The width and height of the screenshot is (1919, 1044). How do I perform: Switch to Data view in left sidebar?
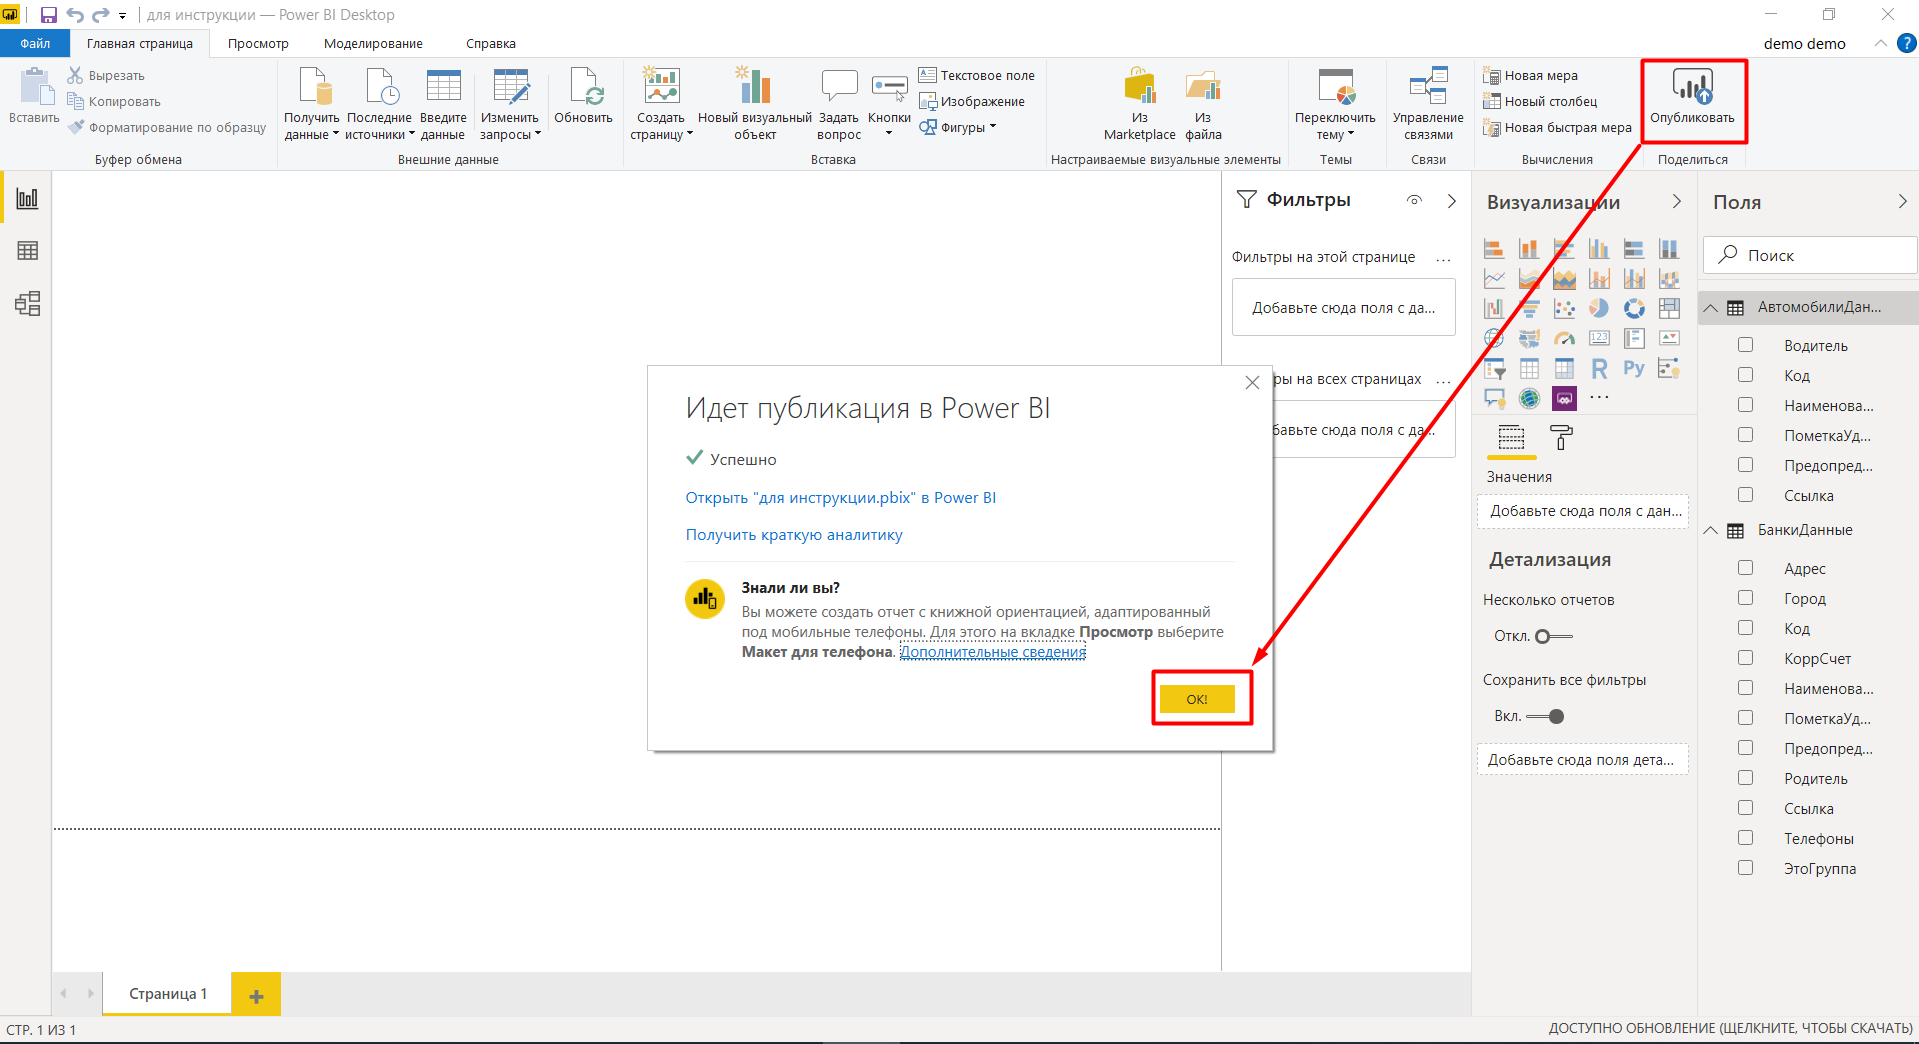pos(27,250)
